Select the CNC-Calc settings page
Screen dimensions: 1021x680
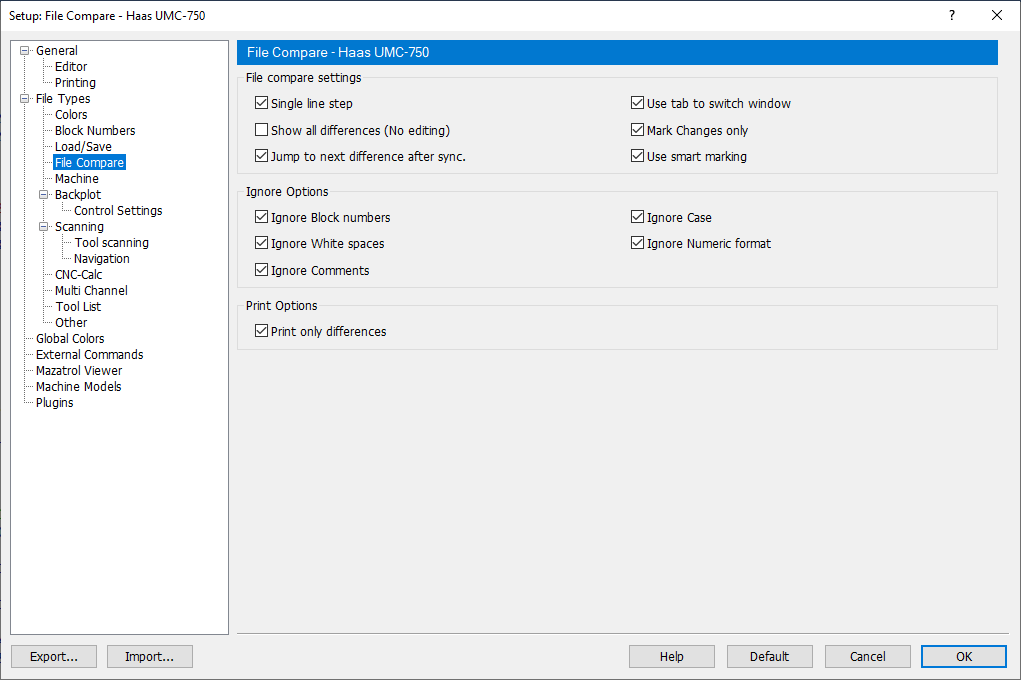click(x=77, y=274)
